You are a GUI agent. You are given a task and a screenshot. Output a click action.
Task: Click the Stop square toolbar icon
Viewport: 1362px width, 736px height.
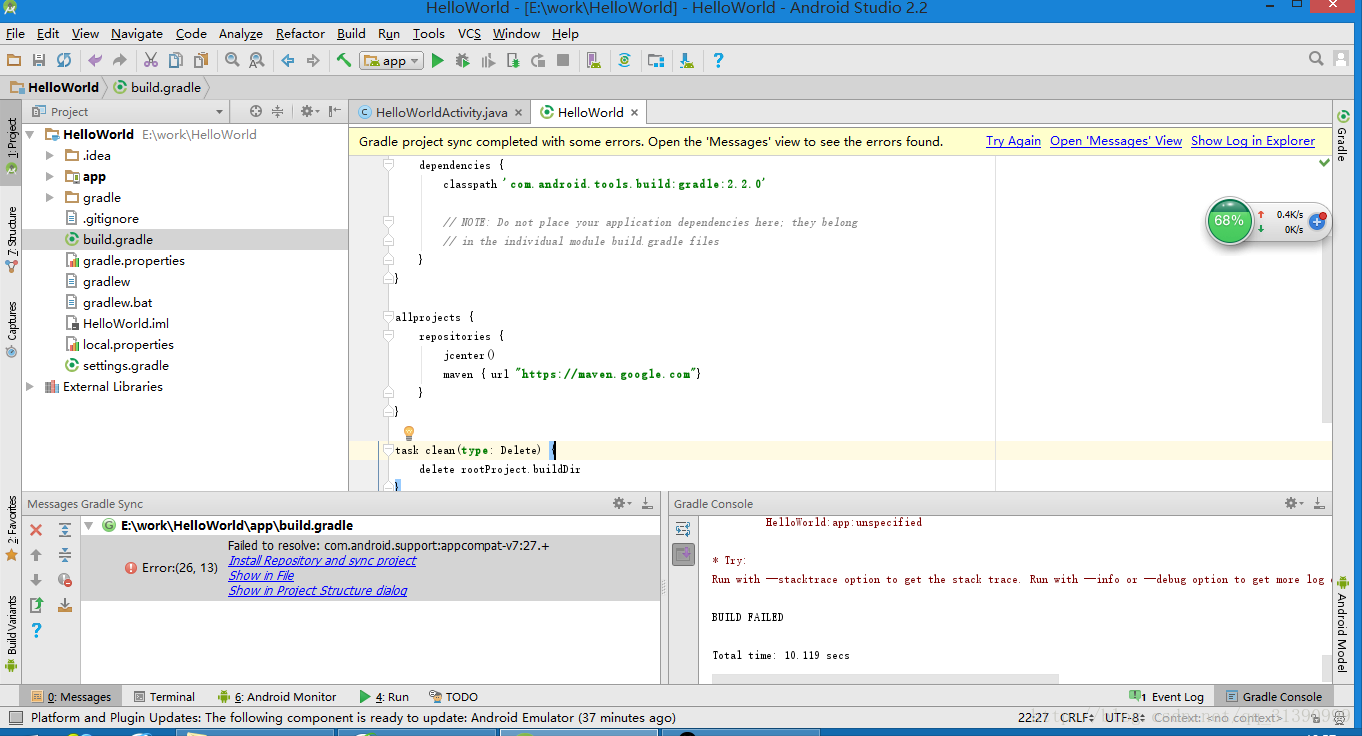pos(563,60)
